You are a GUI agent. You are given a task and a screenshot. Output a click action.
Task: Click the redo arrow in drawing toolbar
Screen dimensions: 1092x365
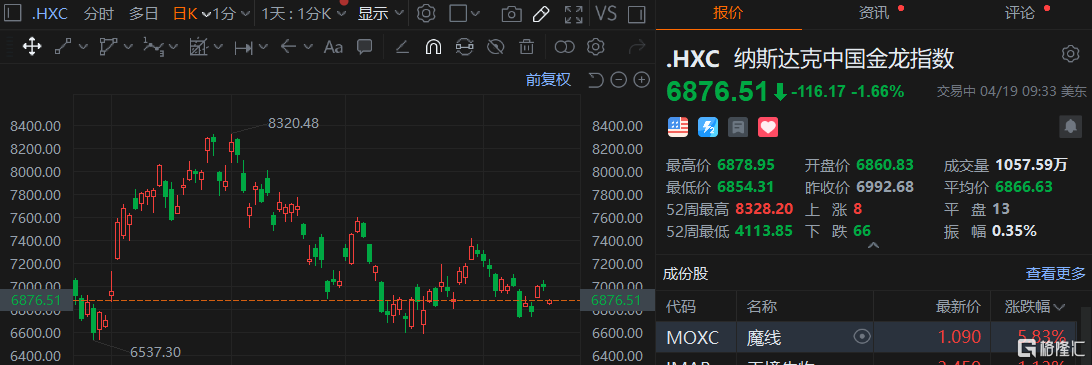tap(637, 47)
